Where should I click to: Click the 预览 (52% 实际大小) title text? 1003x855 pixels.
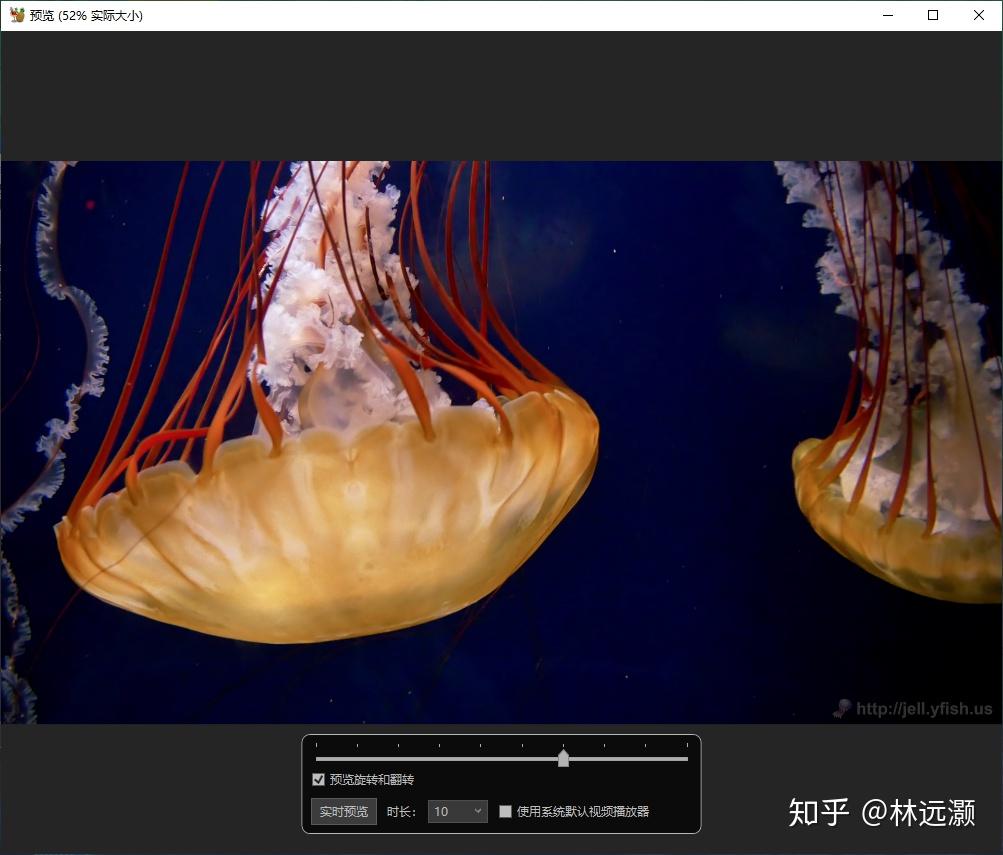click(87, 15)
